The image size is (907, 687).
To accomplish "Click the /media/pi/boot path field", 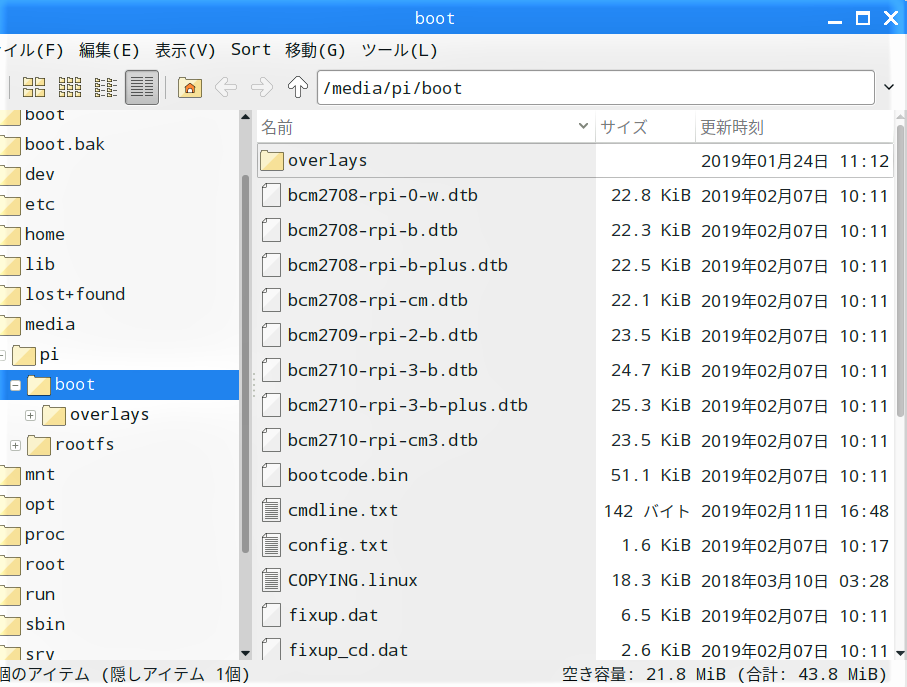I will coord(595,87).
